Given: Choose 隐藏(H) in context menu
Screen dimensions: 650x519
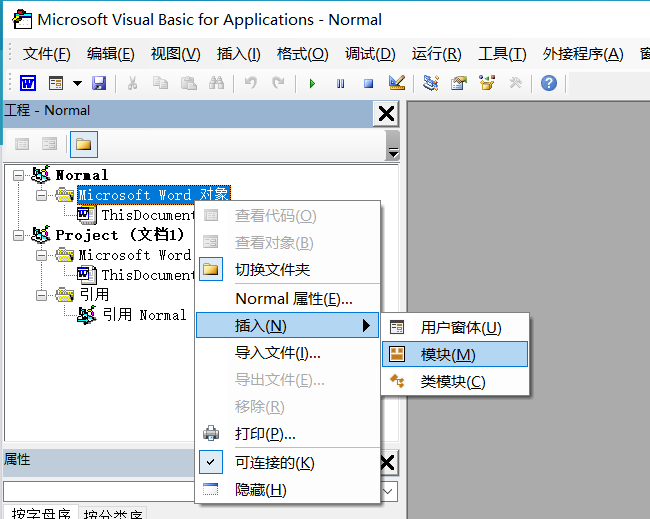Looking at the screenshot, I should pyautogui.click(x=288, y=490).
